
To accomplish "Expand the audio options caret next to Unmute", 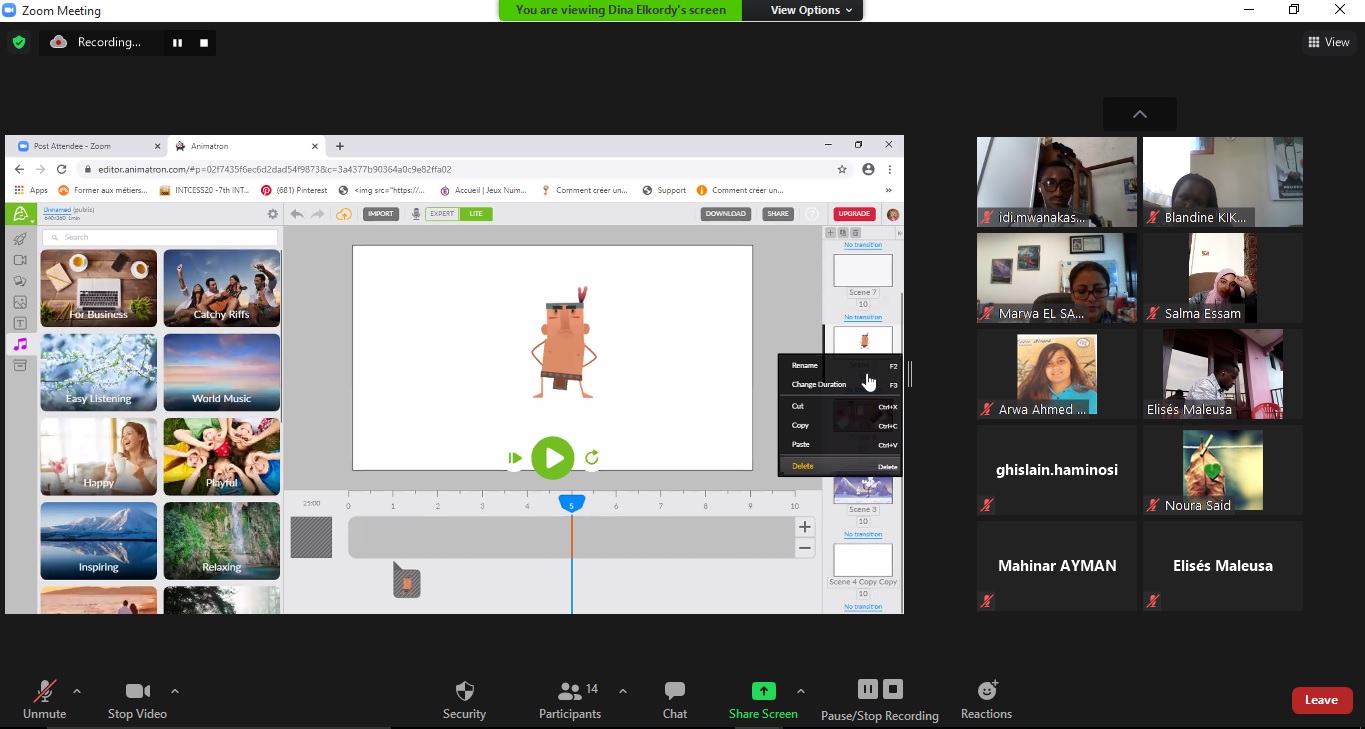I will pyautogui.click(x=77, y=691).
